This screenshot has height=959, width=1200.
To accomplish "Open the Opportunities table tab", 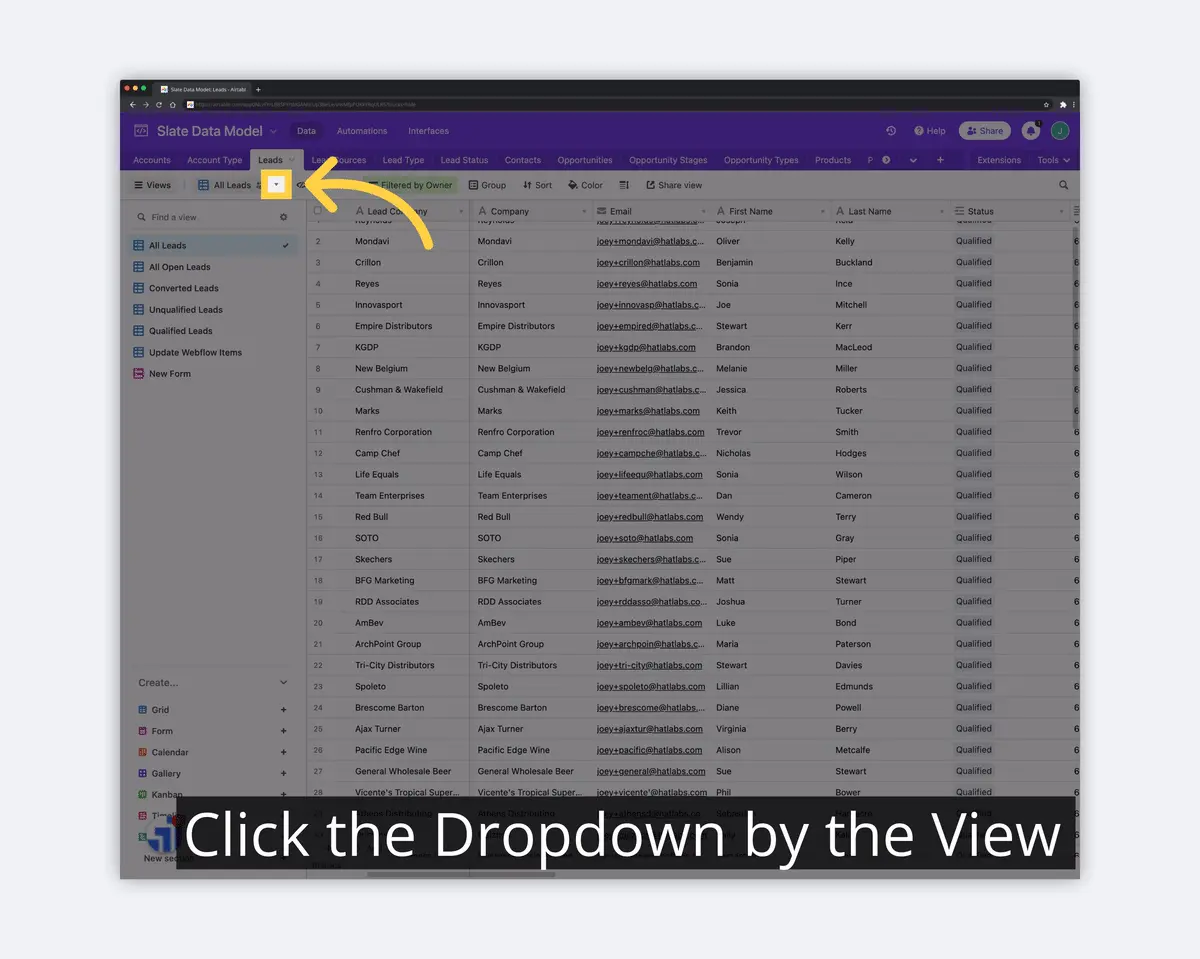I will pos(585,160).
